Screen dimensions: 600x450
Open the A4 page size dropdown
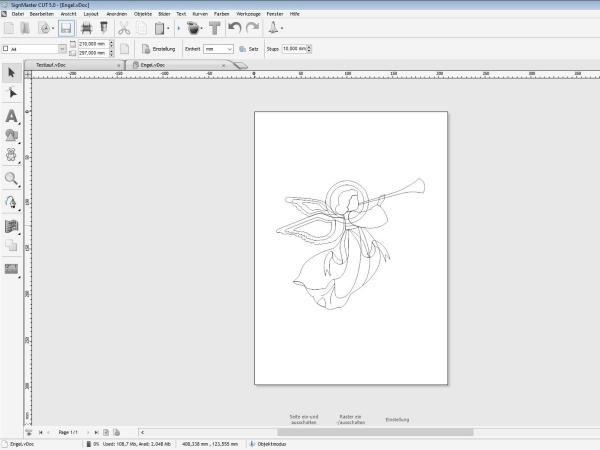click(62, 48)
